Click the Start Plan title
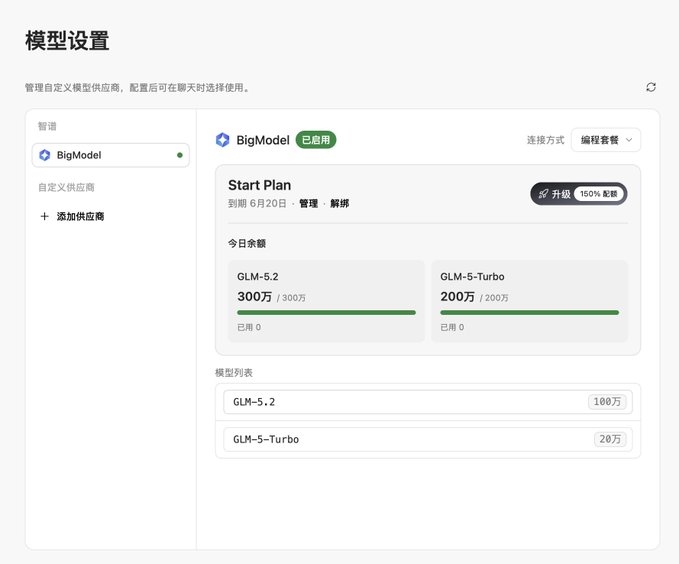 click(259, 185)
